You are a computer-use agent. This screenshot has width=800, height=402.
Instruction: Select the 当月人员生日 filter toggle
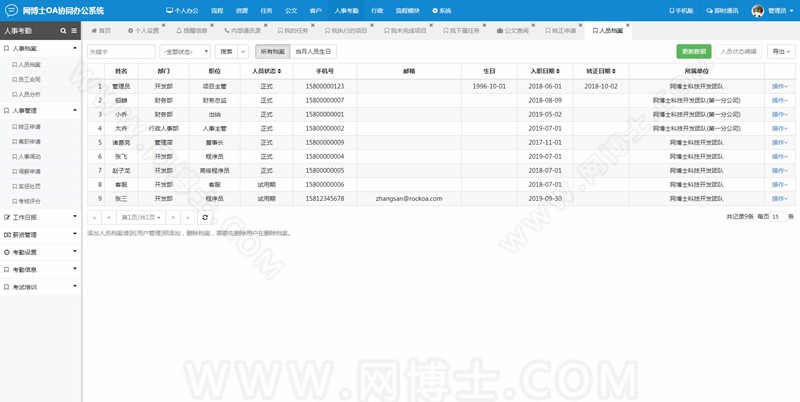pos(313,52)
